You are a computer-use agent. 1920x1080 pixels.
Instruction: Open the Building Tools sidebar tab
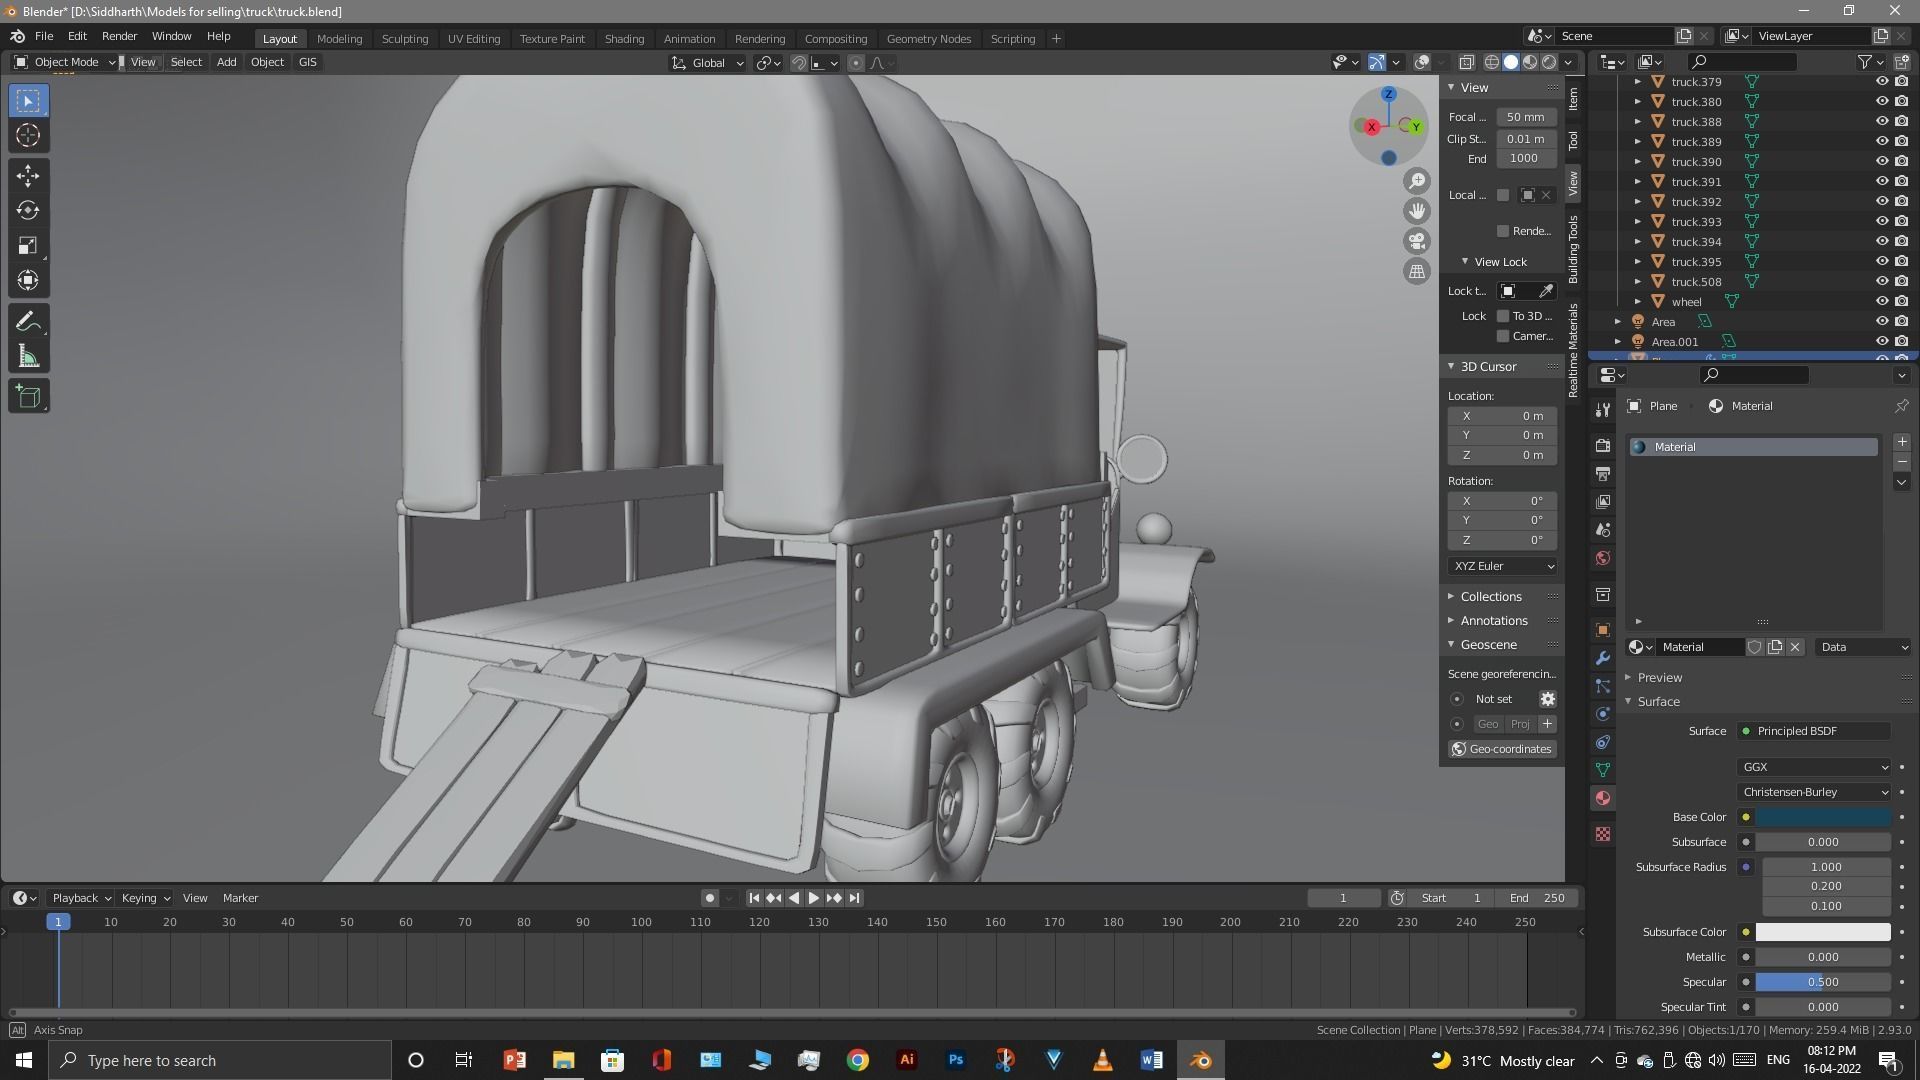click(1573, 249)
